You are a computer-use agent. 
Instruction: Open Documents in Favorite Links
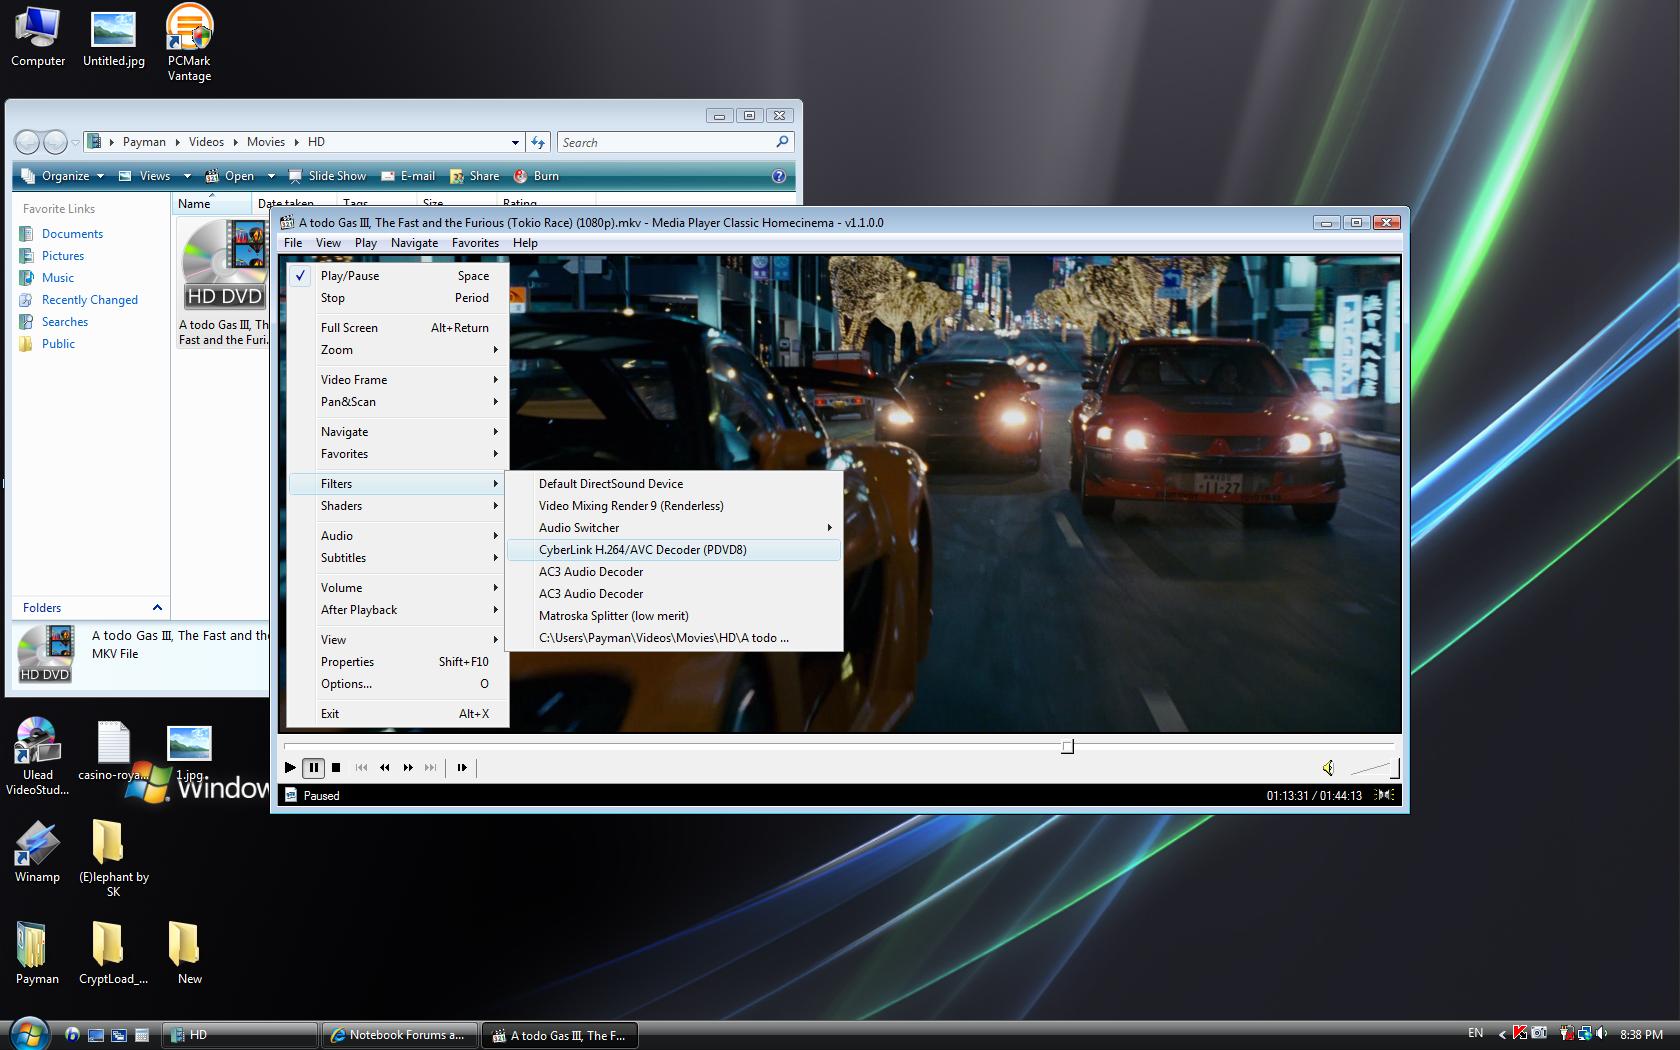pos(61,234)
